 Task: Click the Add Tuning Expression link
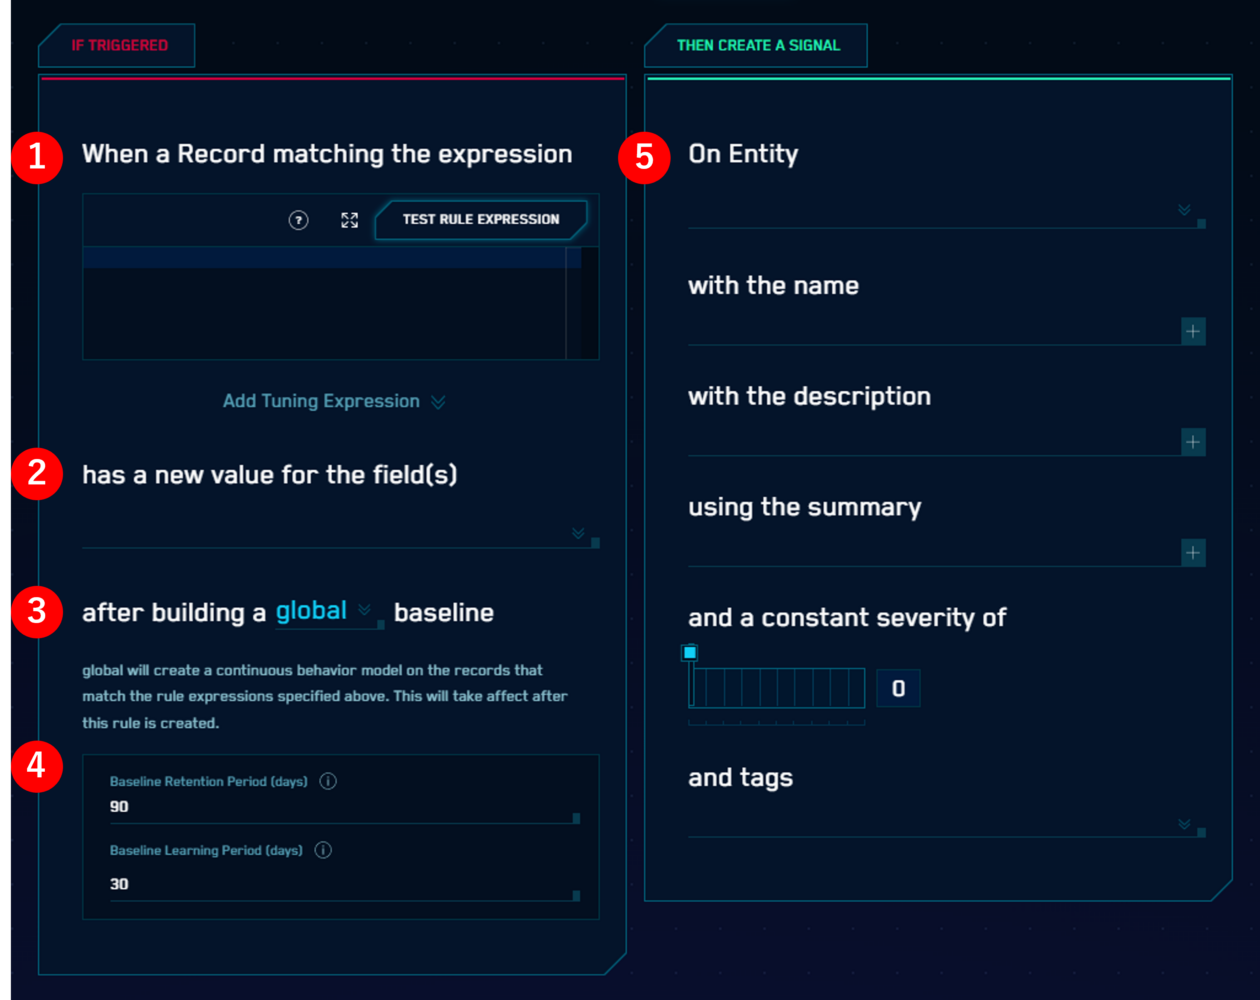(x=322, y=400)
